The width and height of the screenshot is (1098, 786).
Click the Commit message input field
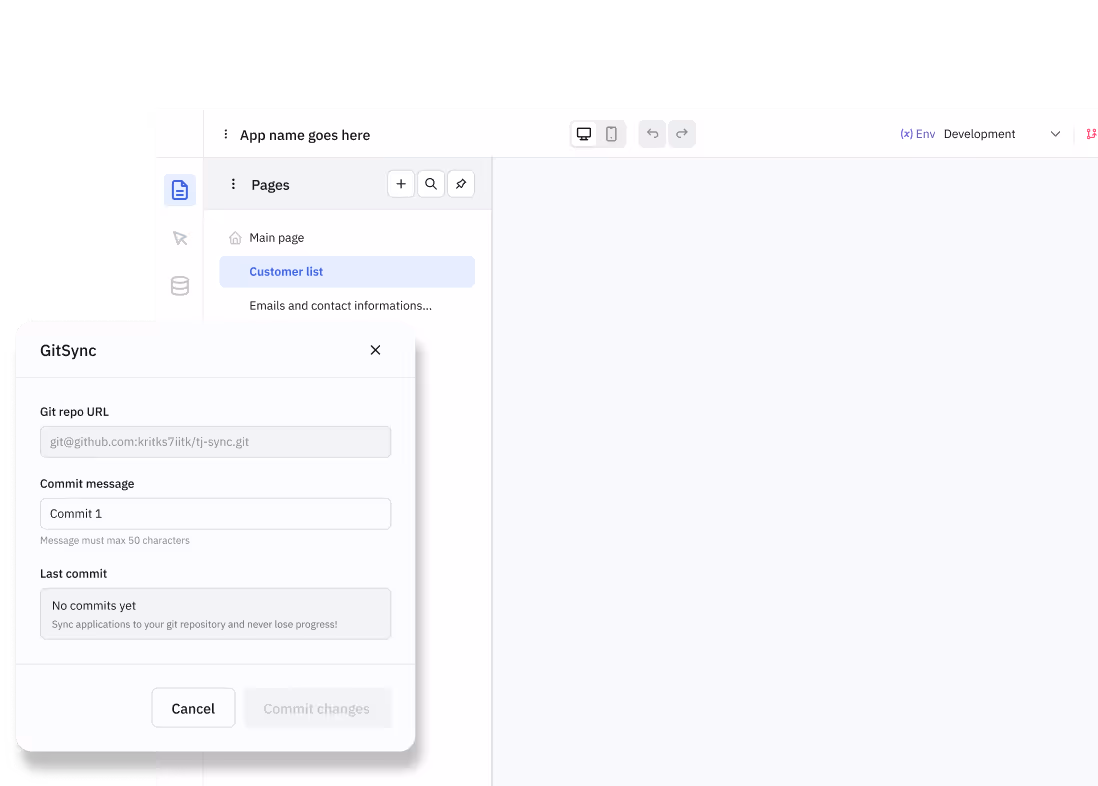point(215,514)
